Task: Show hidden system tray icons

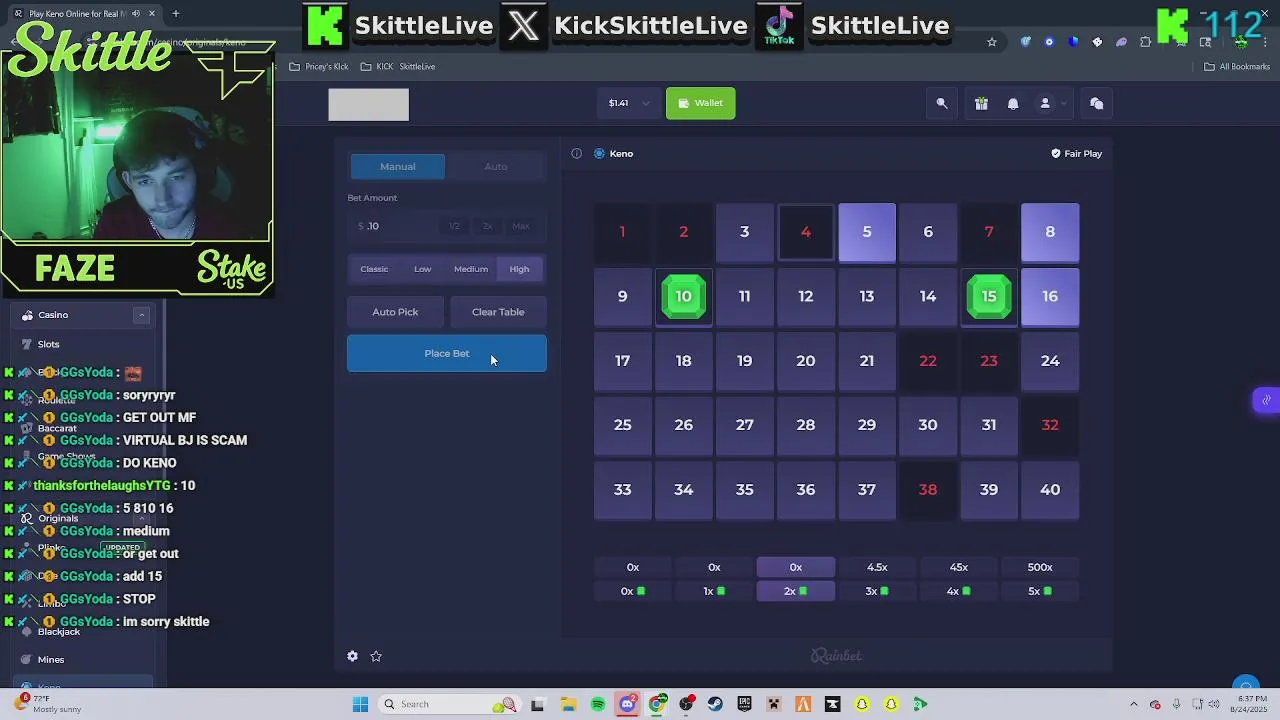Action: pos(1133,704)
